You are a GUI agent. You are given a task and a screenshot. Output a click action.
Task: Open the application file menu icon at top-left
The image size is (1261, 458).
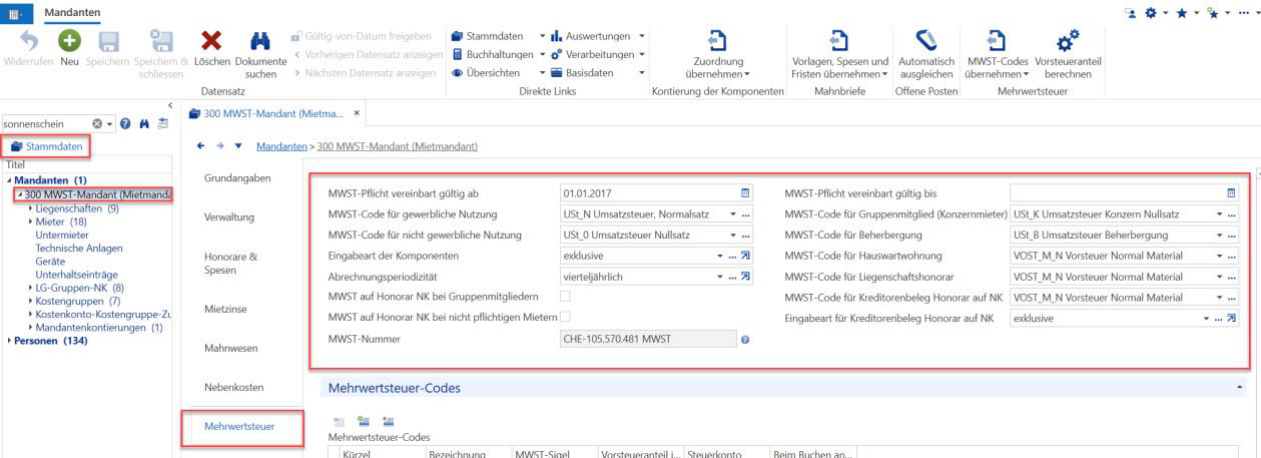(17, 12)
